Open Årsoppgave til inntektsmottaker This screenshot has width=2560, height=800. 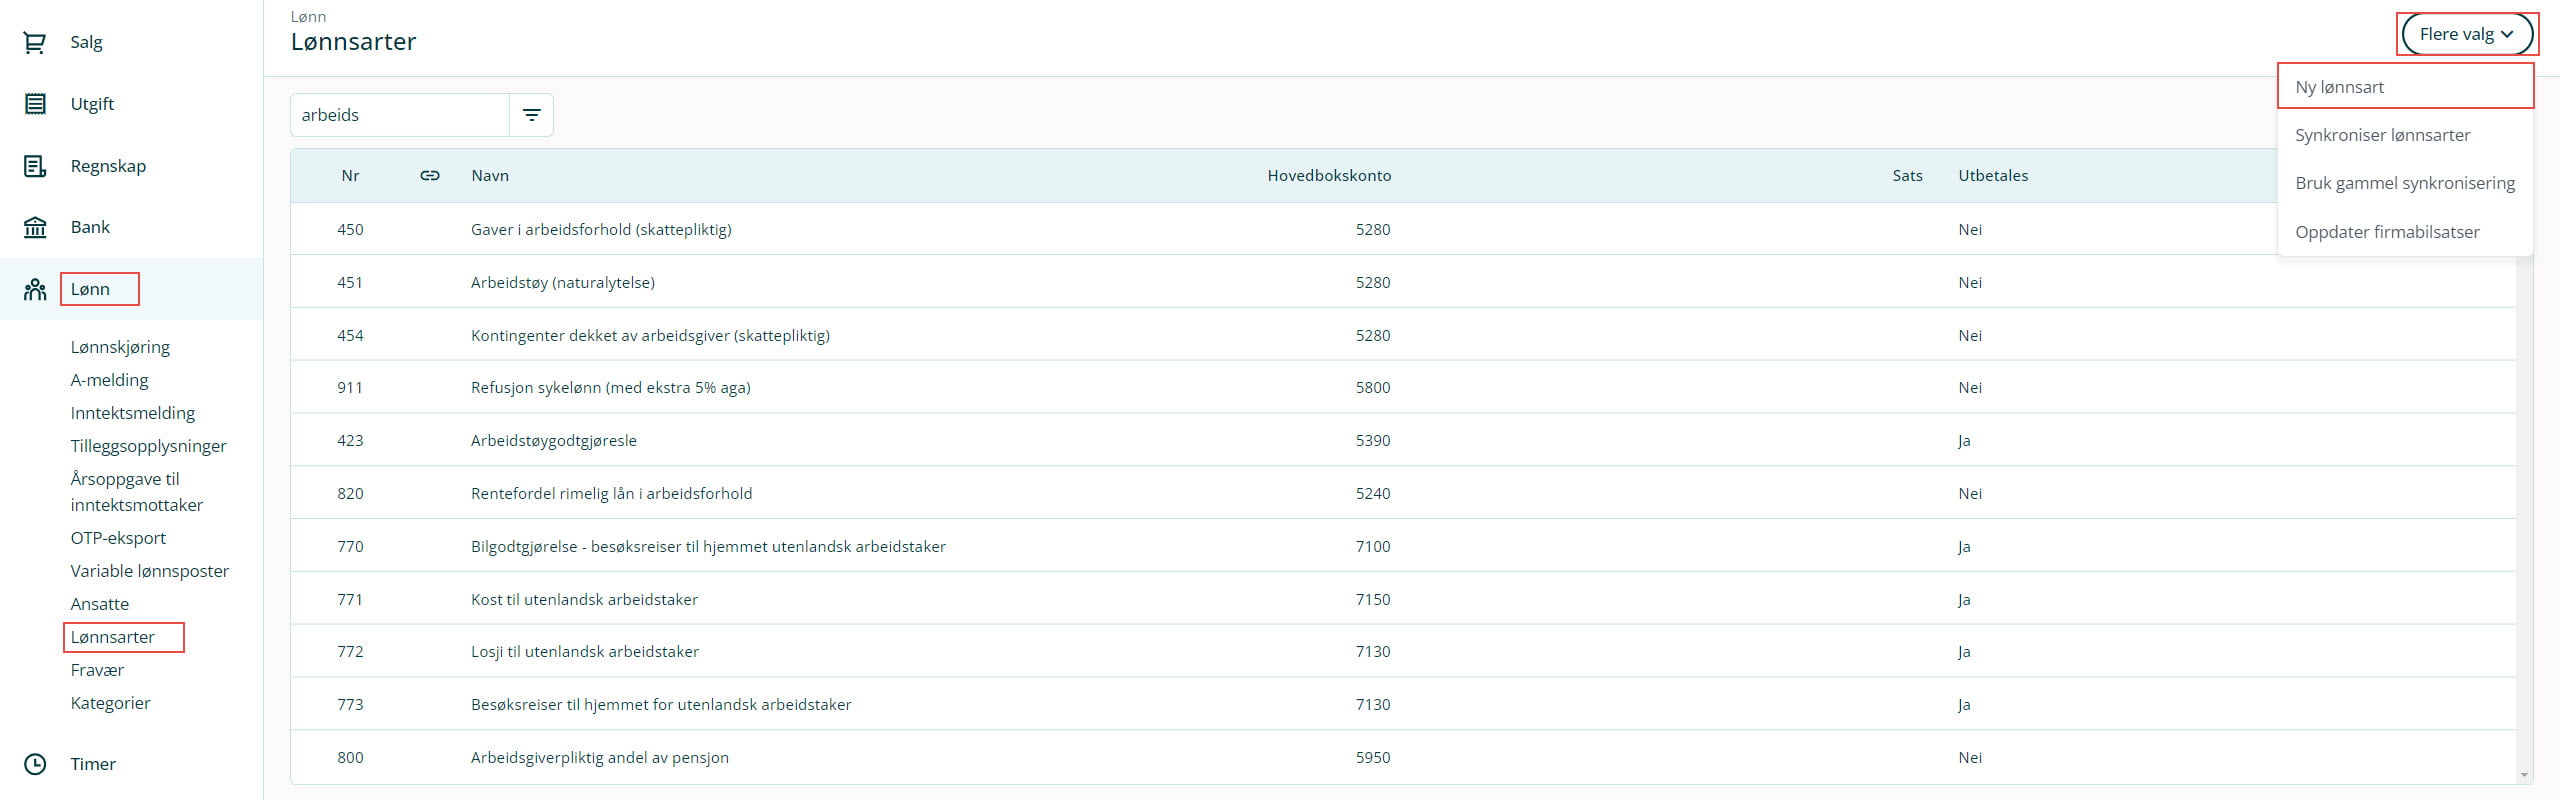136,492
